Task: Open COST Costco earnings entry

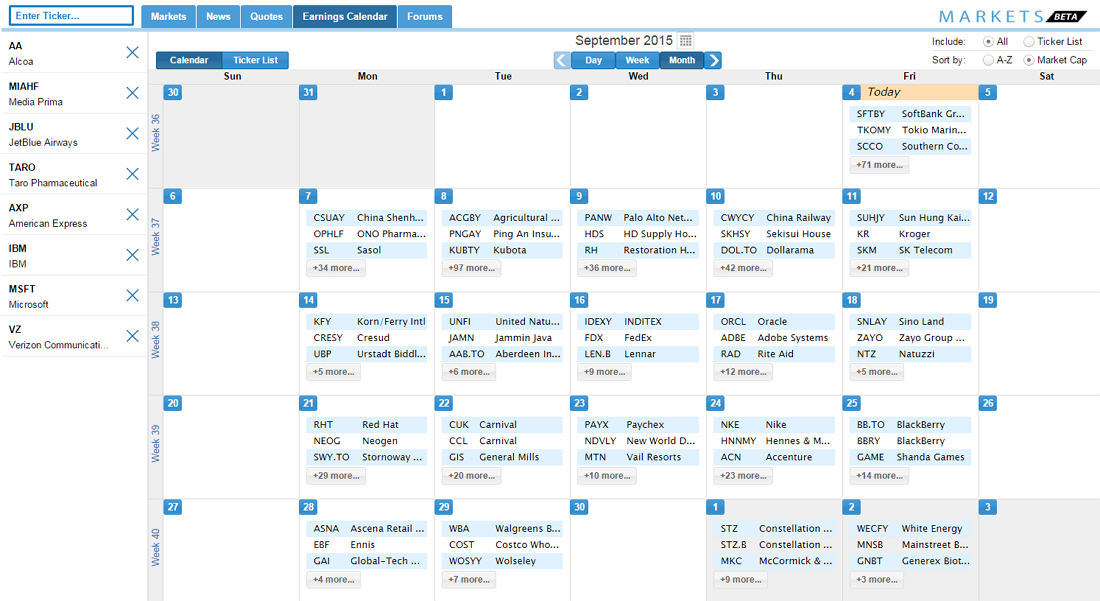Action: click(502, 544)
